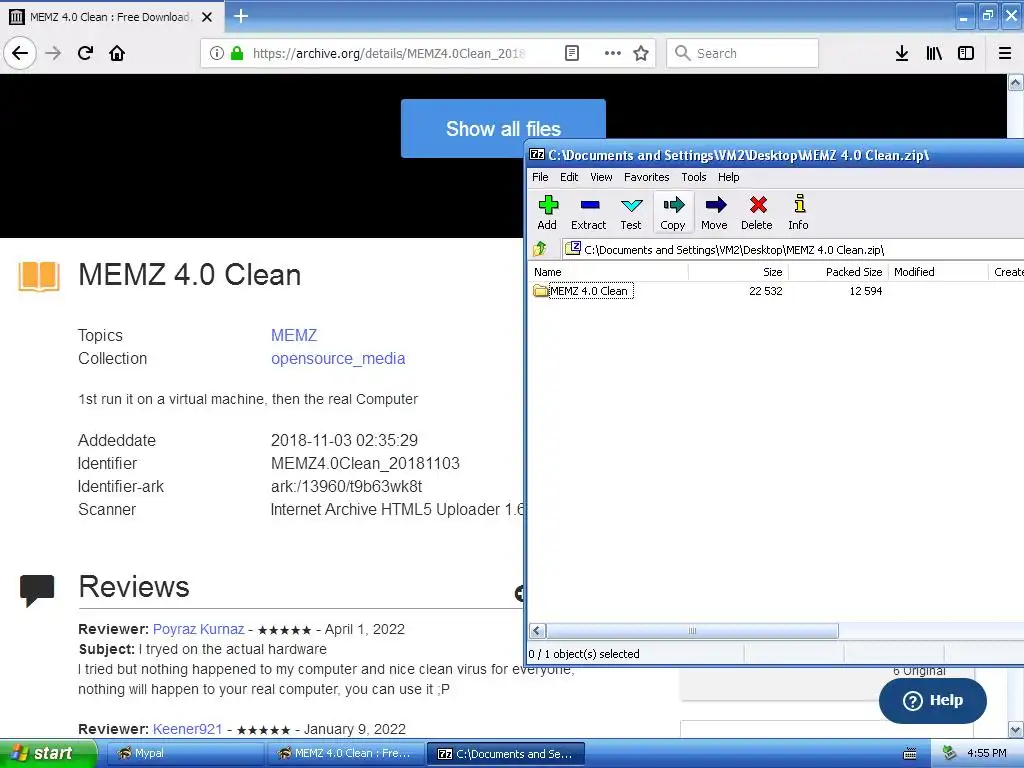The height and width of the screenshot is (768, 1024).
Task: Click the 7-Zip path address field
Action: 793,249
